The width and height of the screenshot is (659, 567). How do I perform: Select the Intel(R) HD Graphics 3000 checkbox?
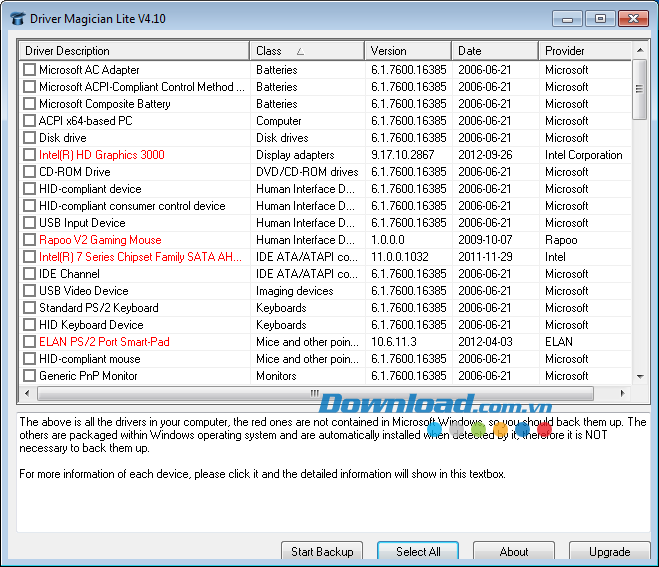point(29,155)
